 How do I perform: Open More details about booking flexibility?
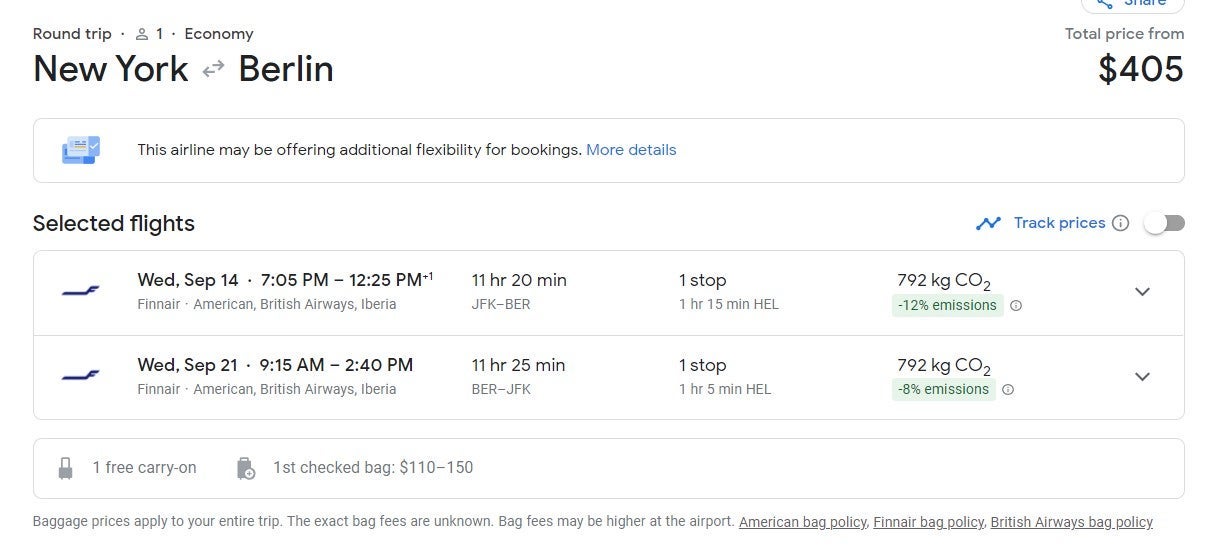631,150
